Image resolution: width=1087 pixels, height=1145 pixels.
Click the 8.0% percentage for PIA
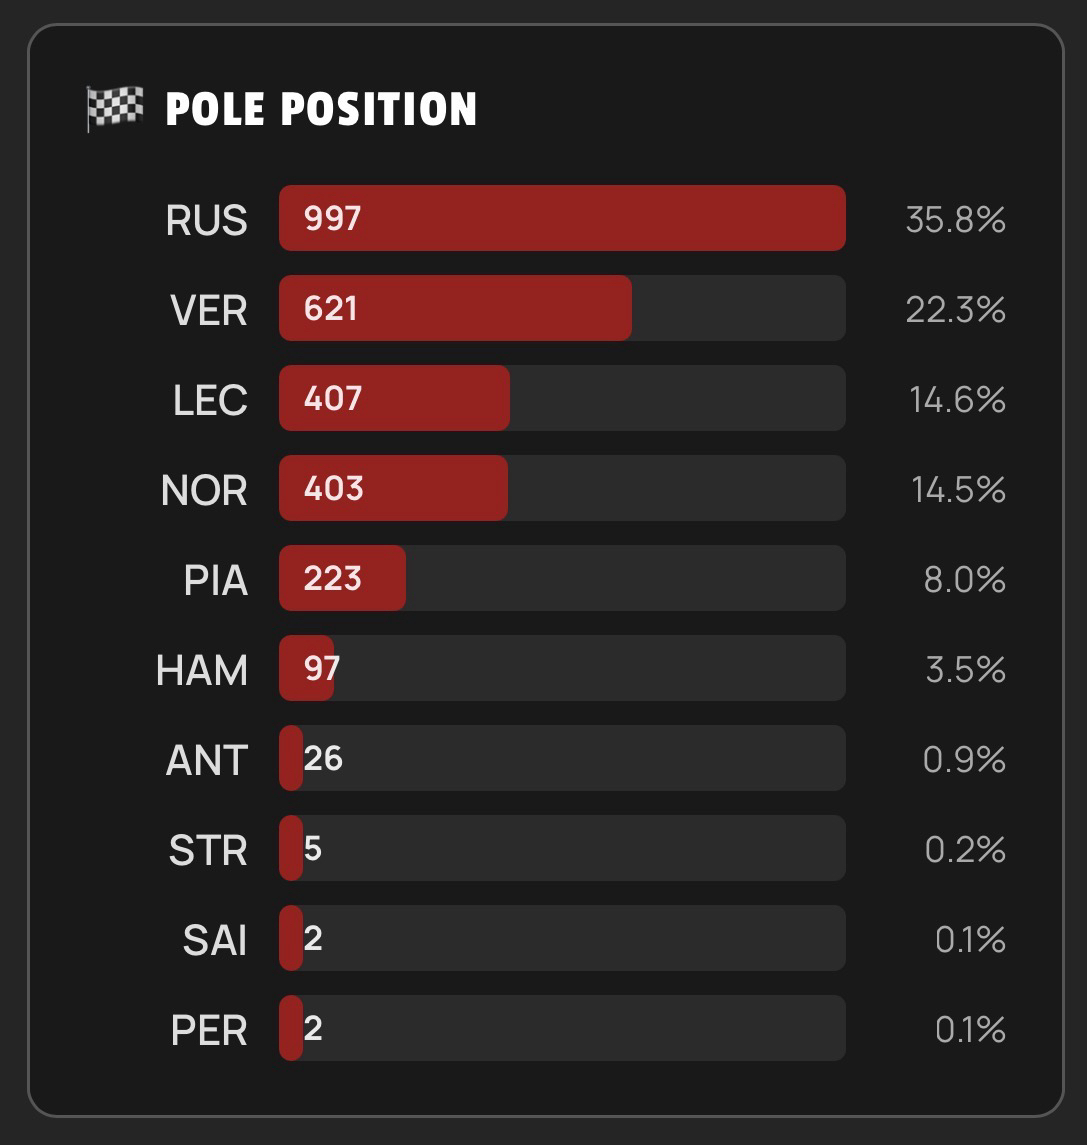click(x=964, y=580)
